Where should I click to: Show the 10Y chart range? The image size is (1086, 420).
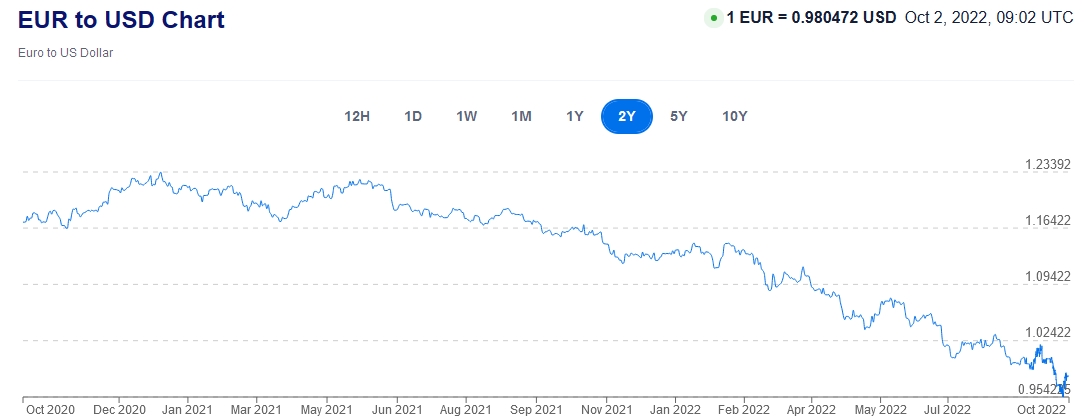[x=735, y=116]
